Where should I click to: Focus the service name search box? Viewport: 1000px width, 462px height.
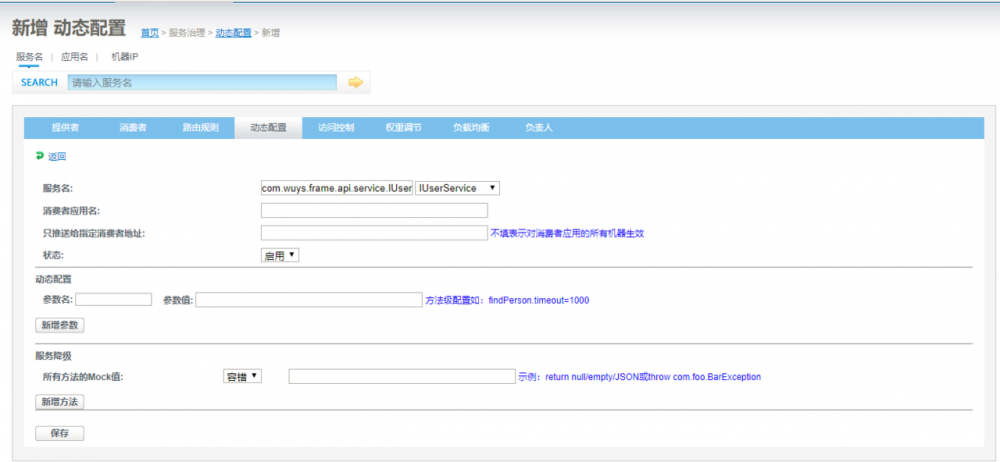coord(202,82)
